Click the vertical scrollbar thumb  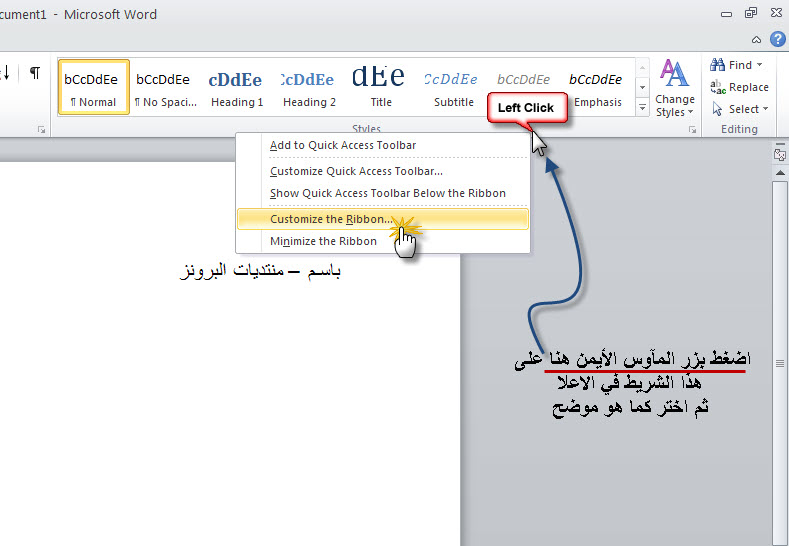(779, 363)
